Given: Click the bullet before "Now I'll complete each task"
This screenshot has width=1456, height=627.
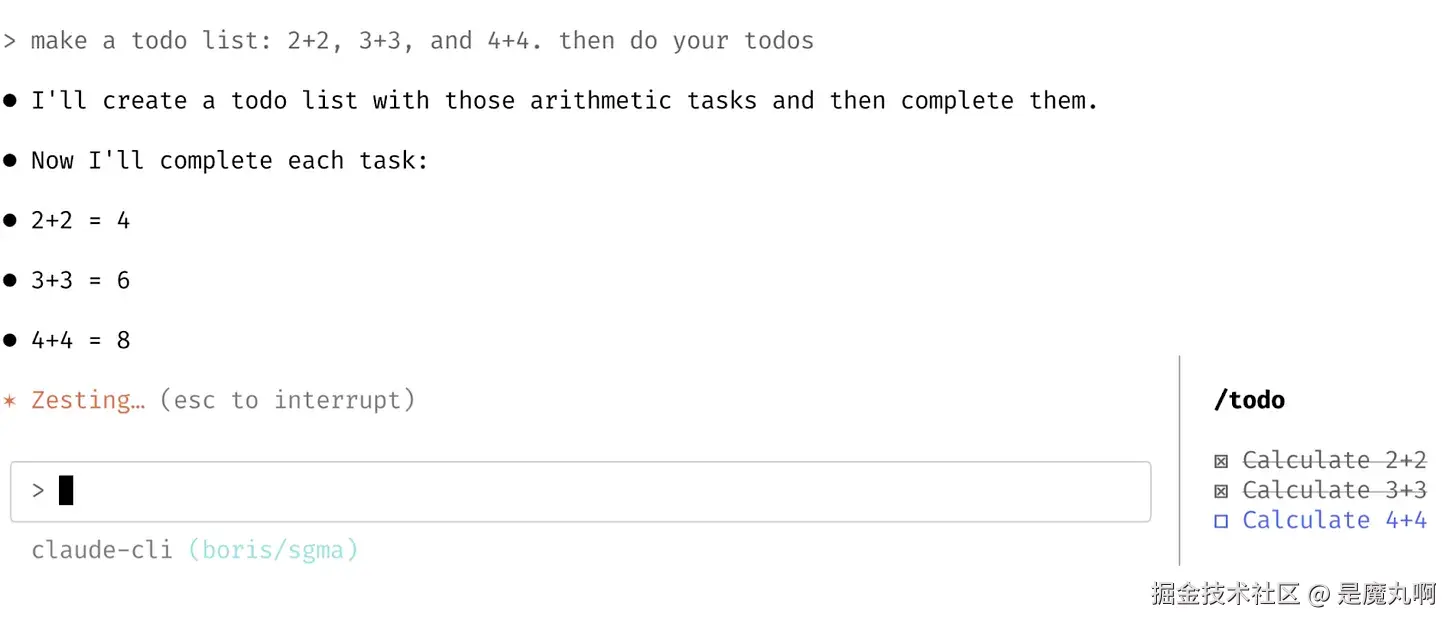Looking at the screenshot, I should click(10, 161).
